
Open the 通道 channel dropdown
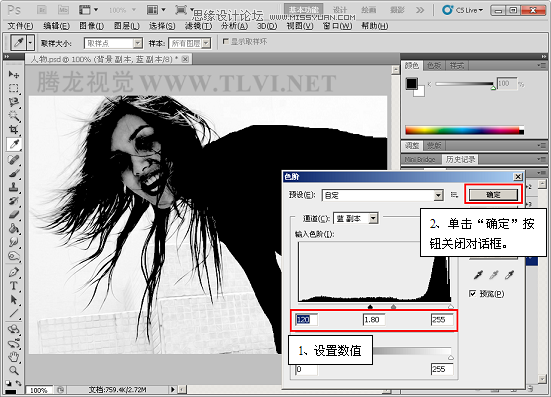tap(355, 219)
